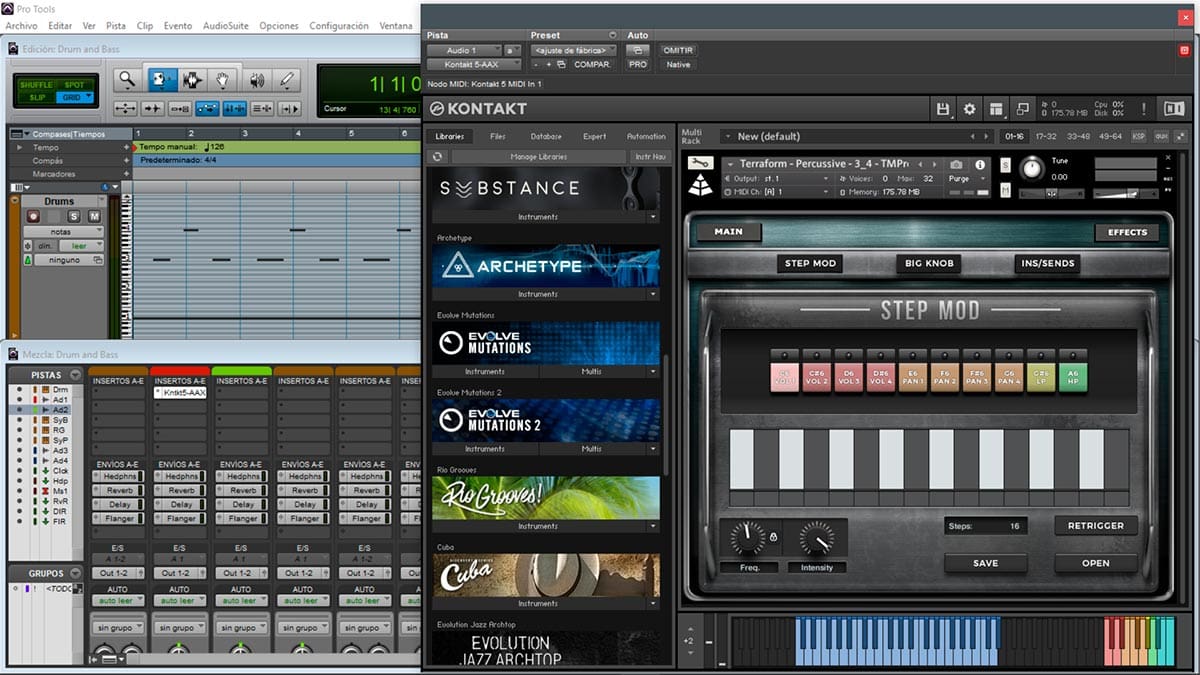1200x675 pixels.
Task: Click the Kntkt5-AAX insert slot in mixer
Action: pyautogui.click(x=181, y=393)
